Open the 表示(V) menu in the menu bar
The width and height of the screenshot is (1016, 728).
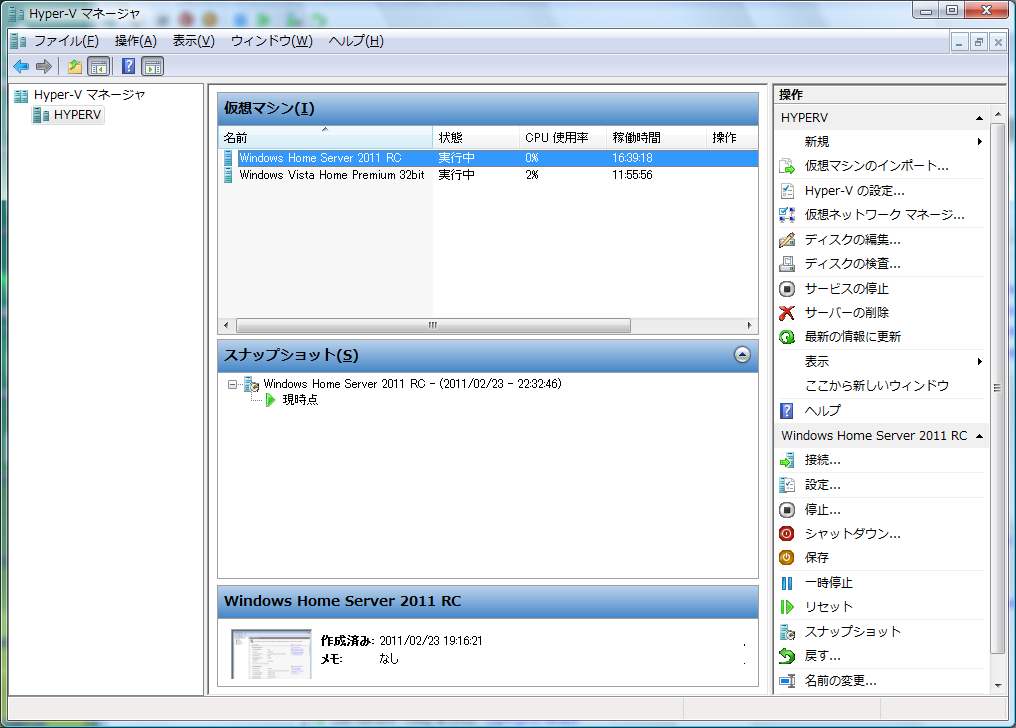tap(193, 41)
